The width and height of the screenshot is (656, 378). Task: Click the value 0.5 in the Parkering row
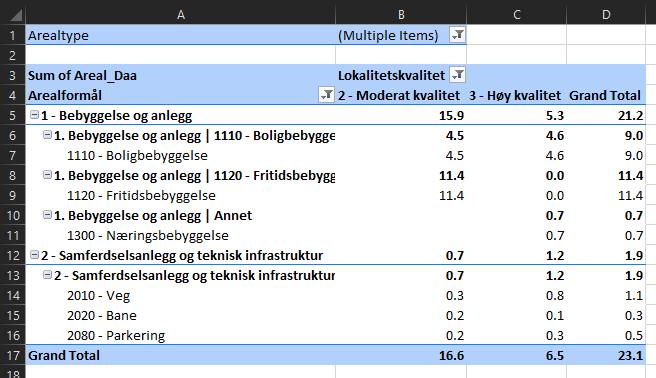tap(634, 335)
